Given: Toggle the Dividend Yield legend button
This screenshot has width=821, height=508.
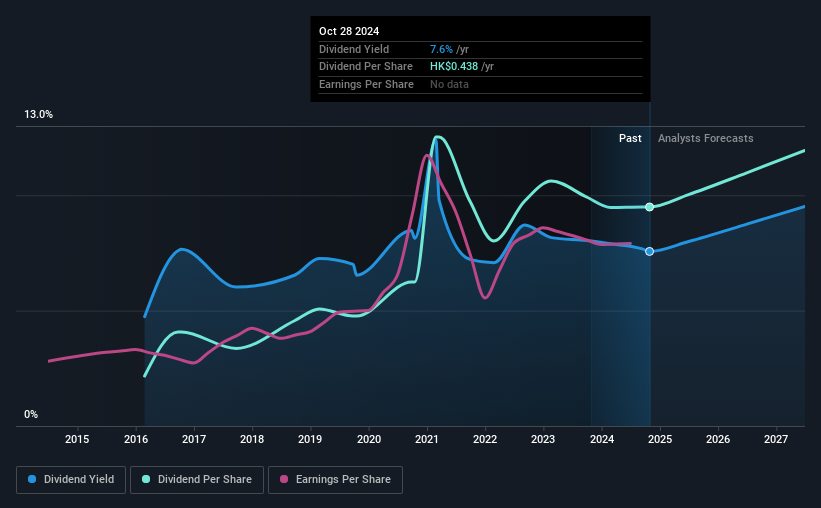Looking at the screenshot, I should [x=71, y=480].
